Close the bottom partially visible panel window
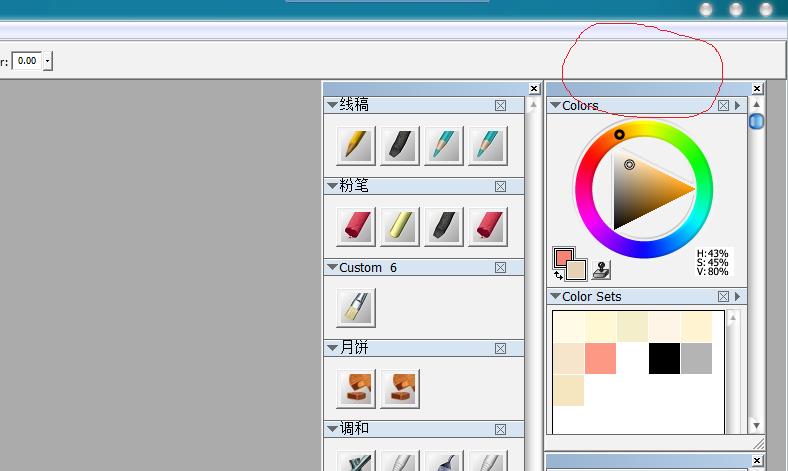788x471 pixels. click(x=757, y=460)
